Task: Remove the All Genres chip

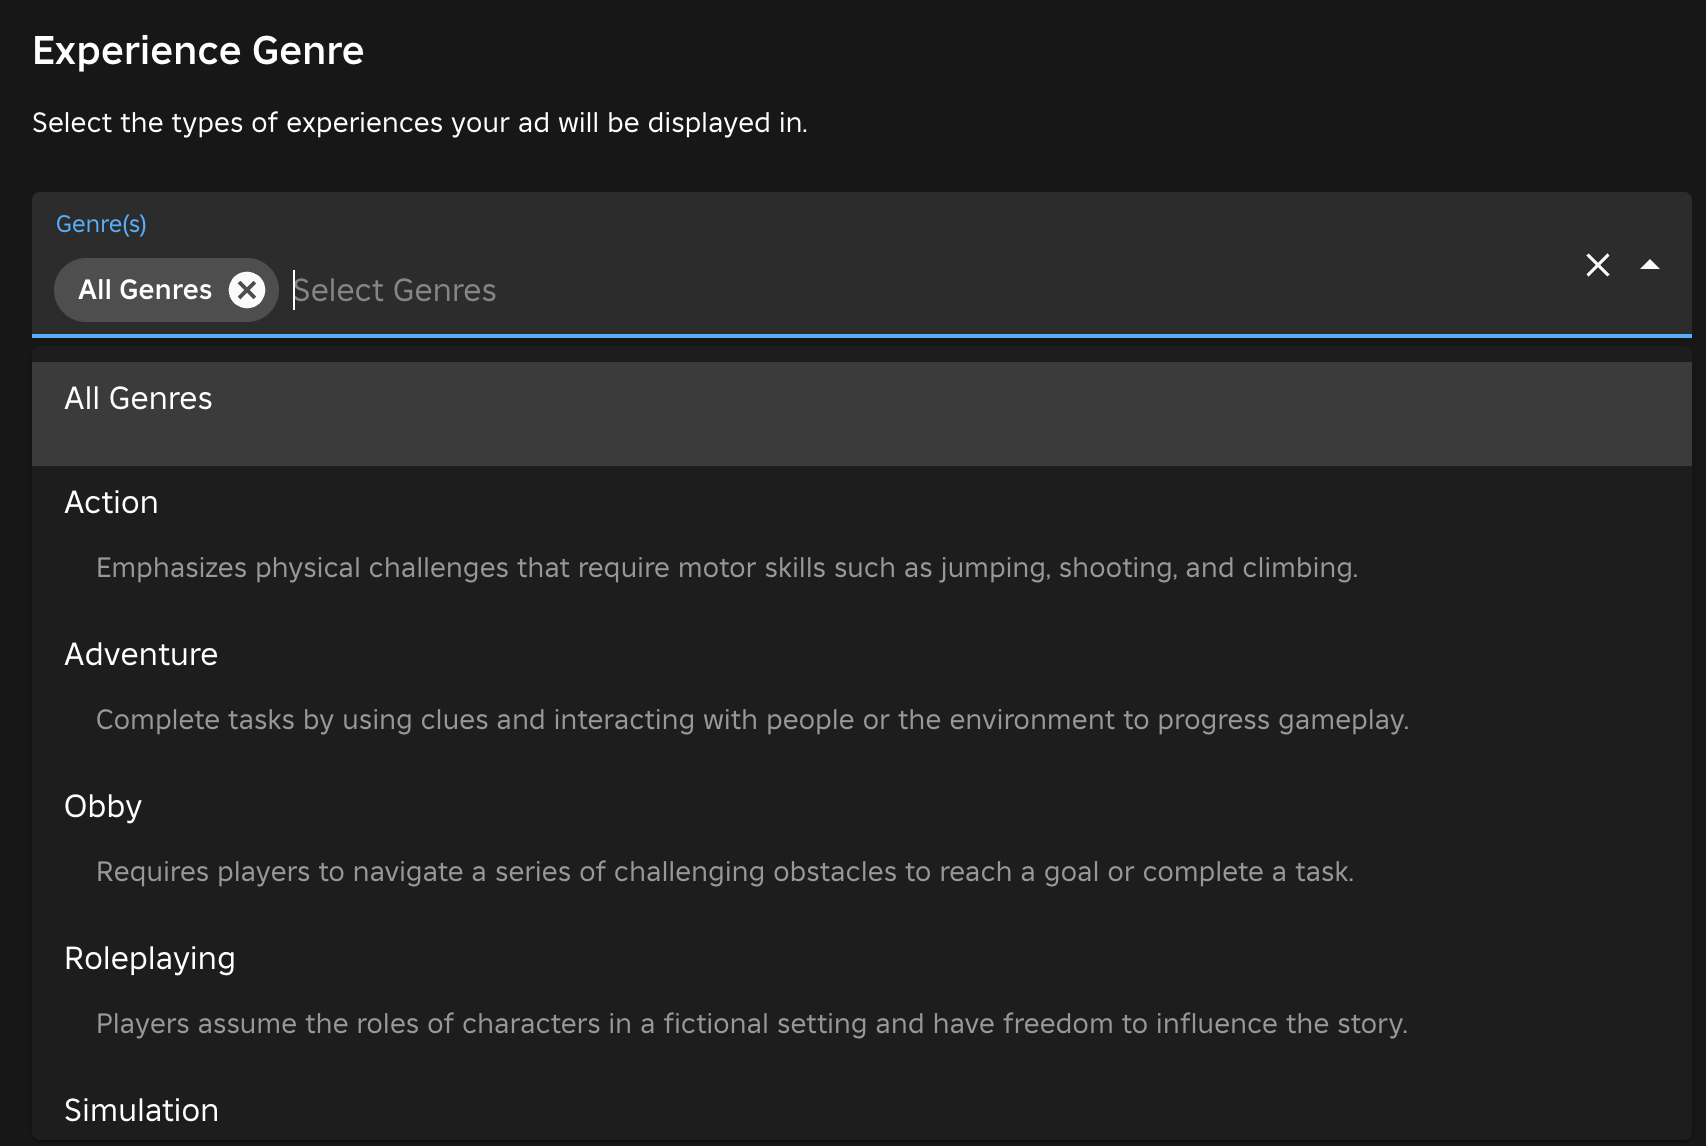Action: click(x=247, y=290)
